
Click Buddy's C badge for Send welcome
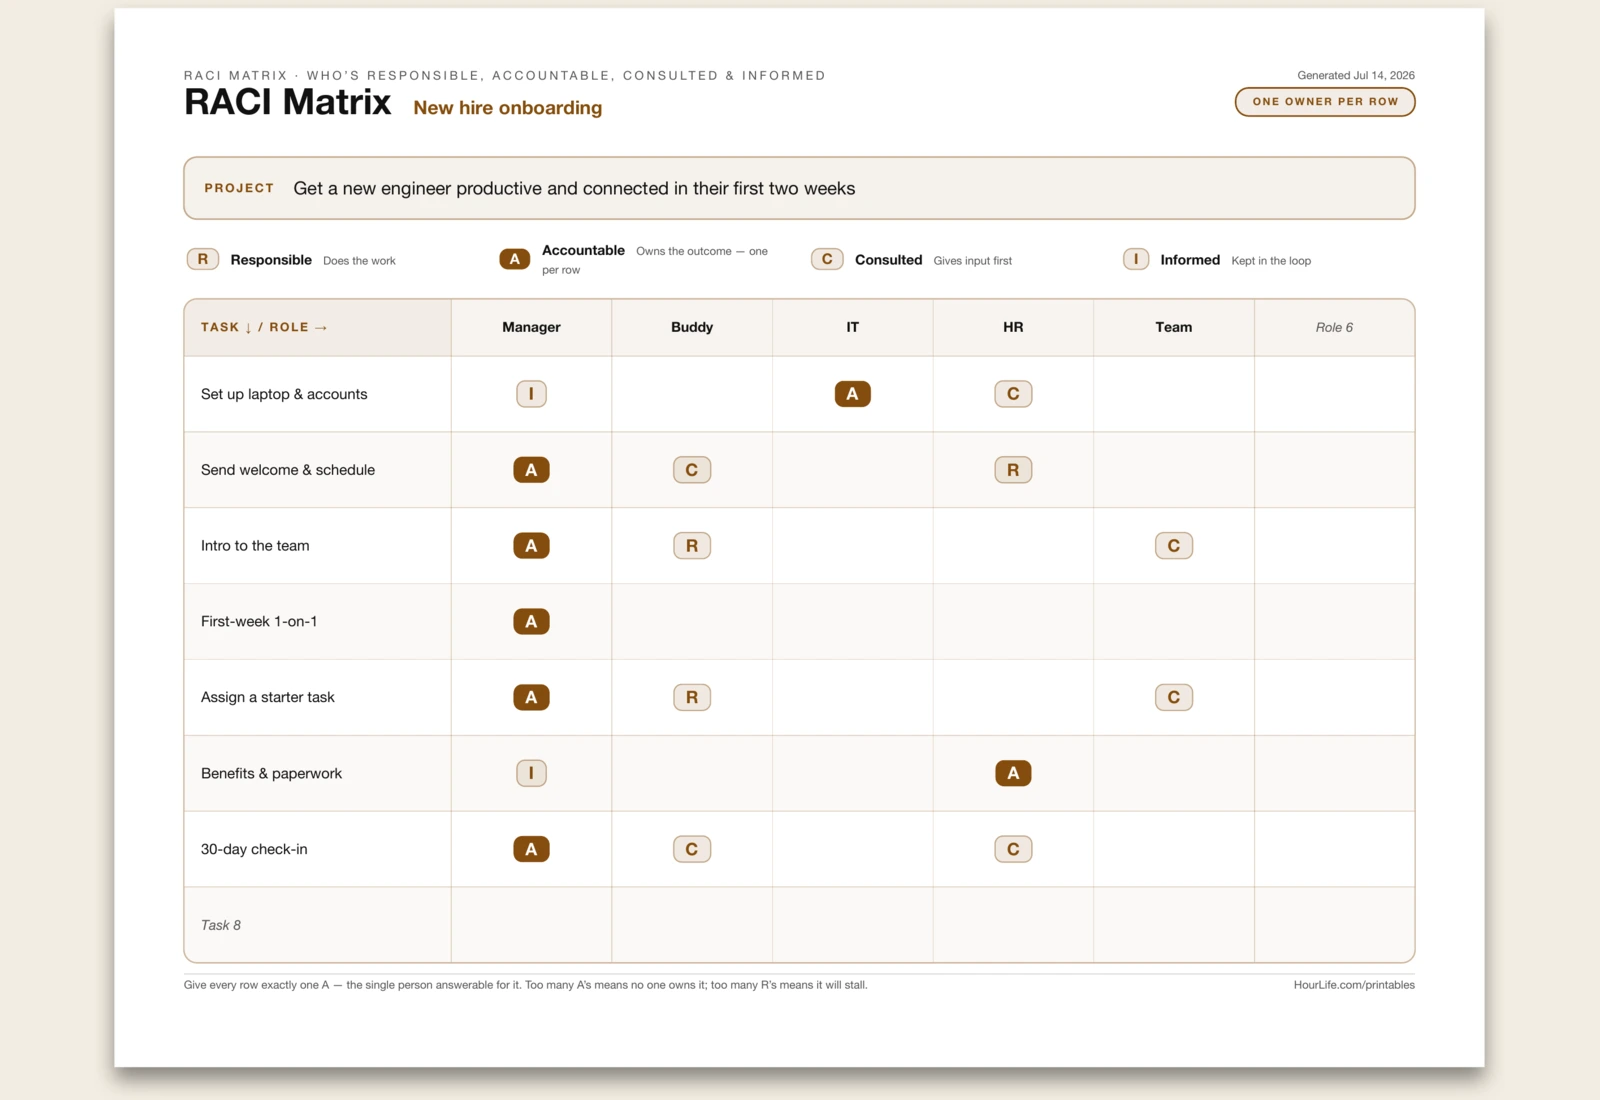pyautogui.click(x=692, y=470)
